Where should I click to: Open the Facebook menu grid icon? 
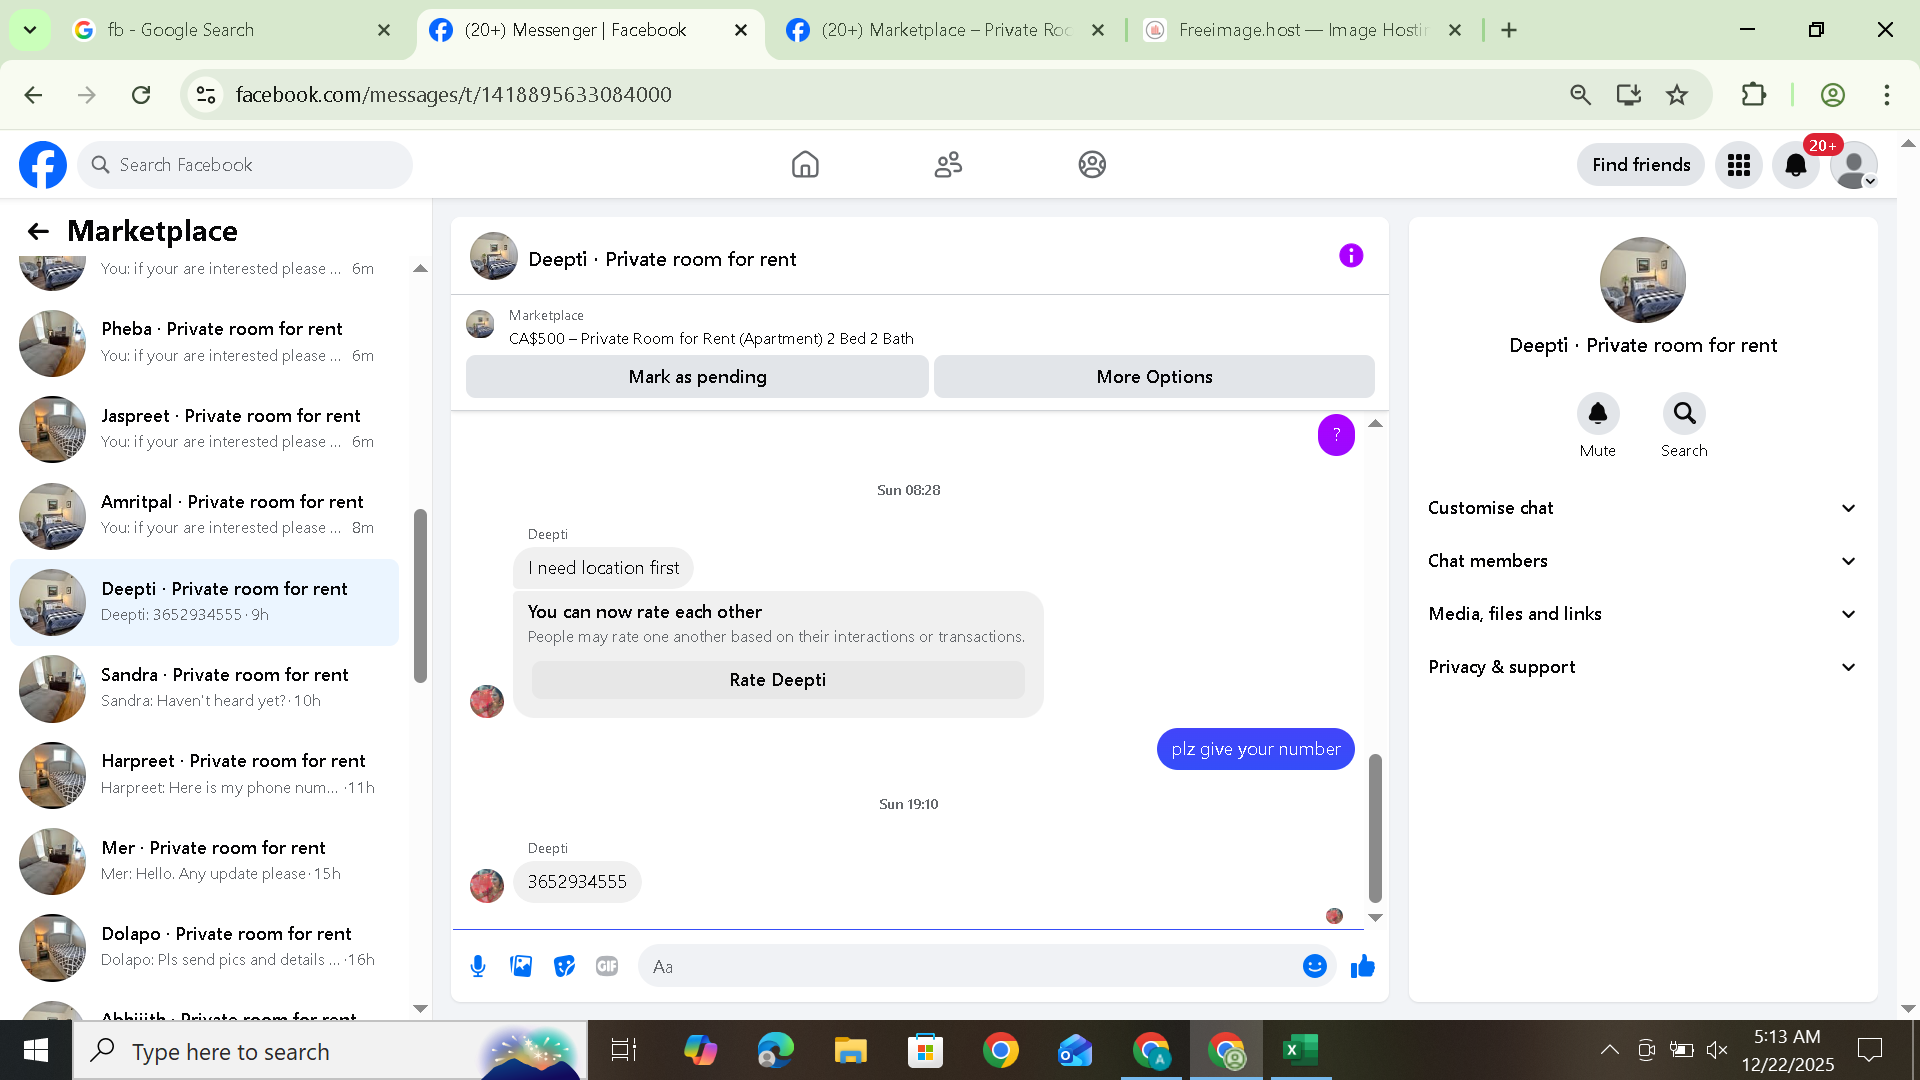click(1738, 165)
